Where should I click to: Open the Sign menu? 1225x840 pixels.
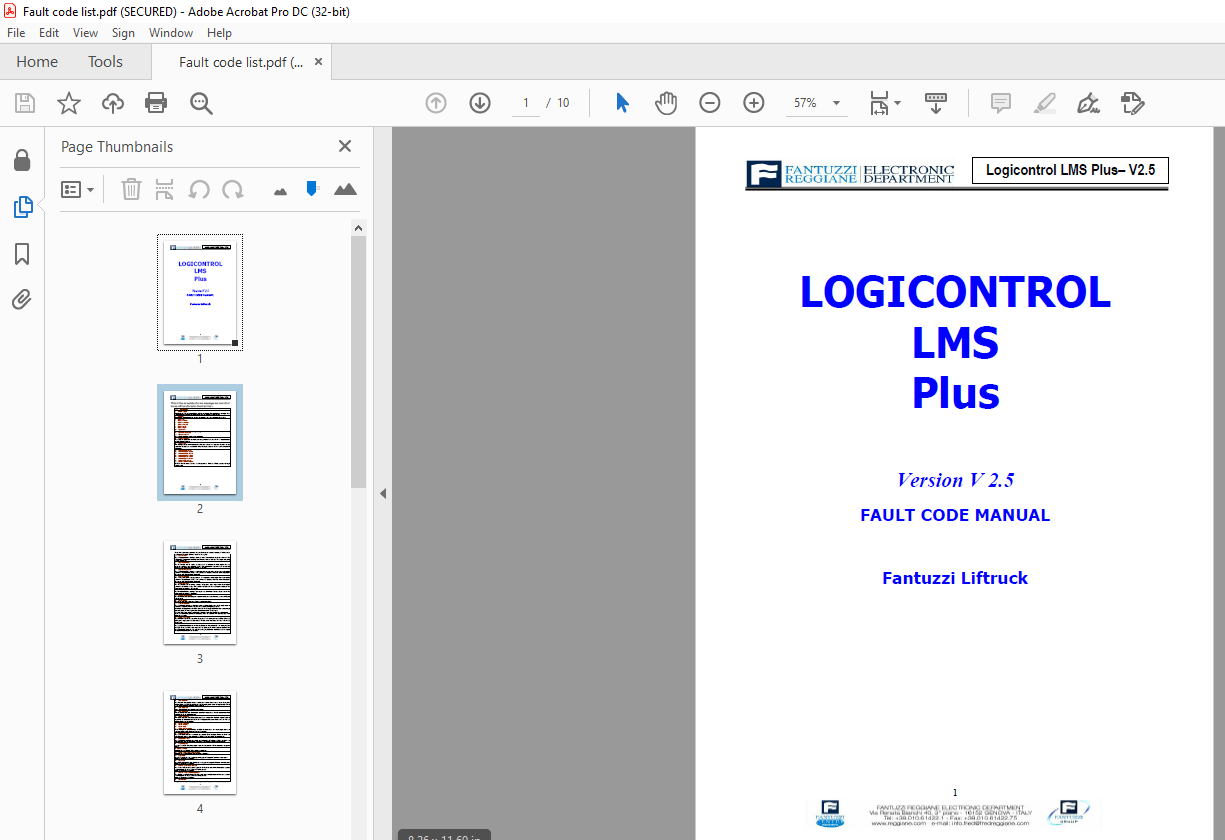coord(123,33)
